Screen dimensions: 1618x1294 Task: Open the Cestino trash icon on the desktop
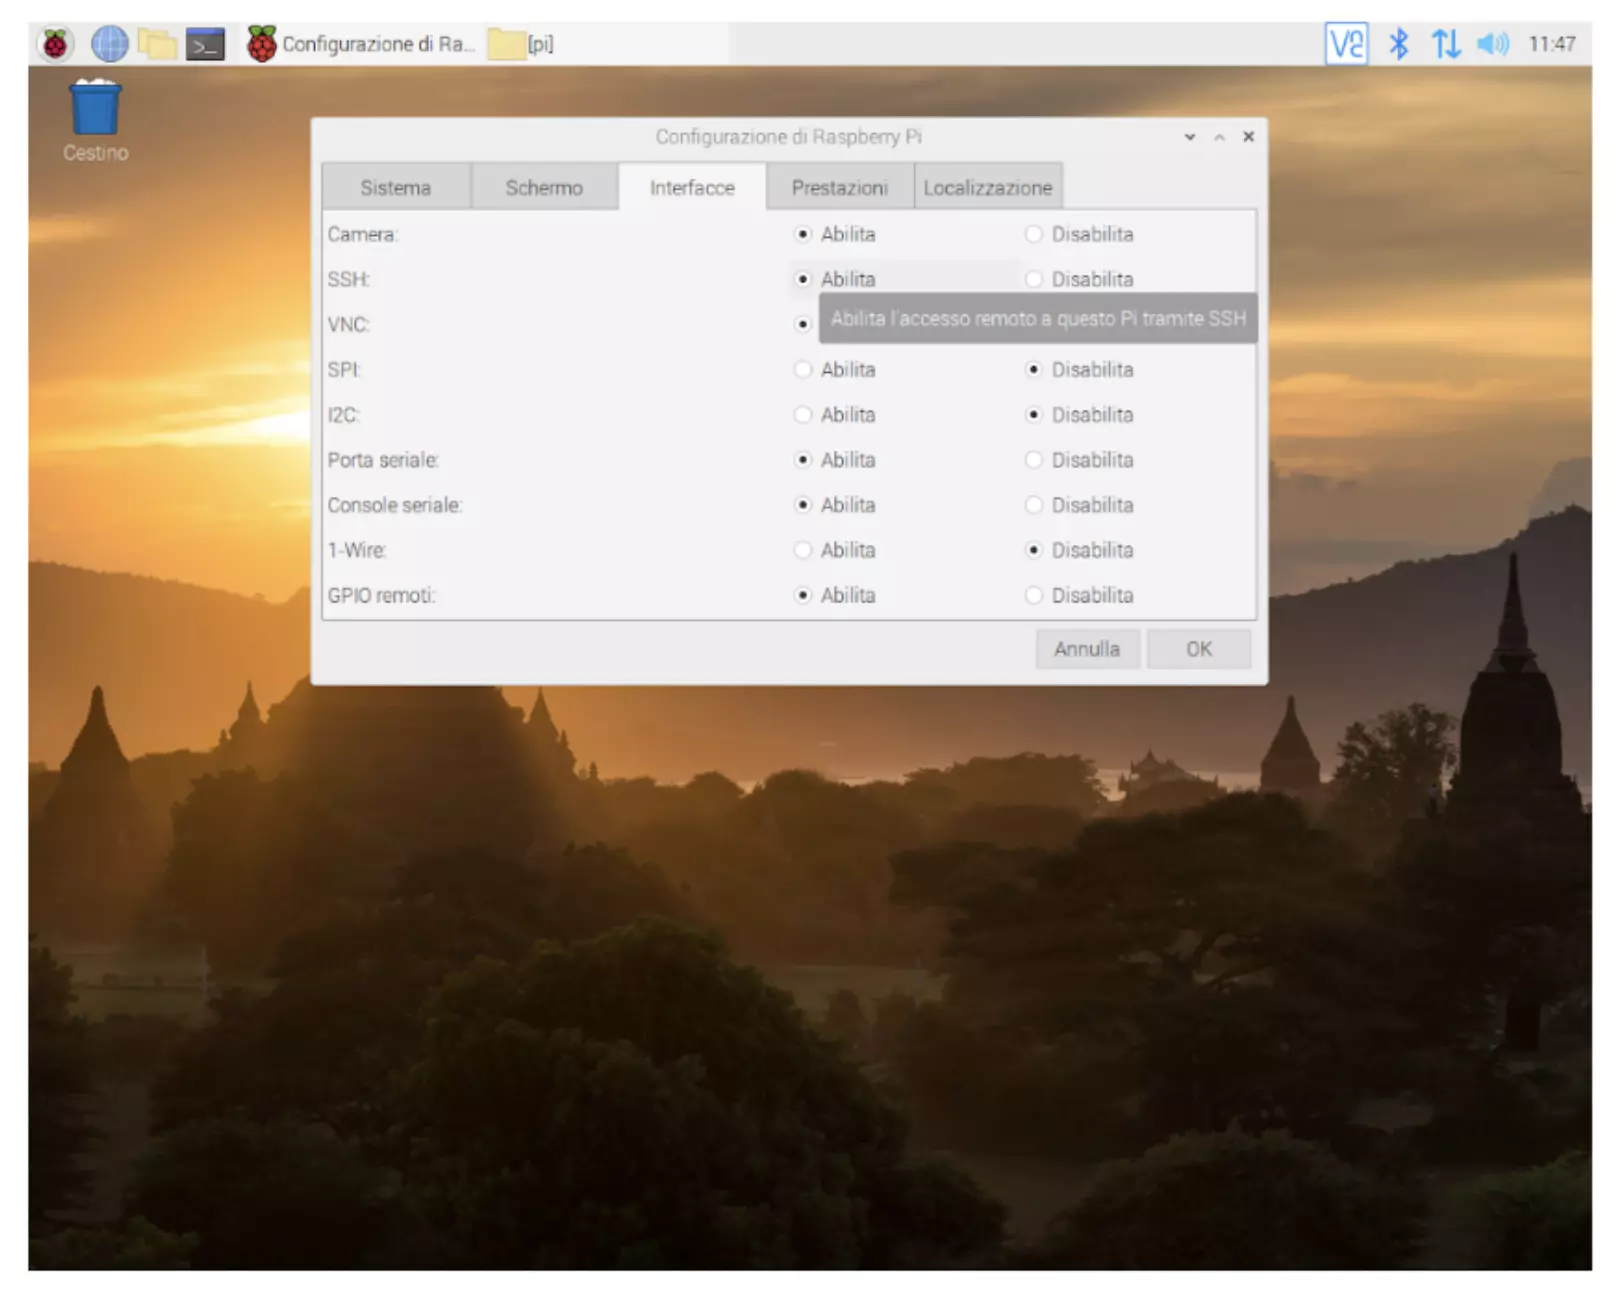point(95,122)
